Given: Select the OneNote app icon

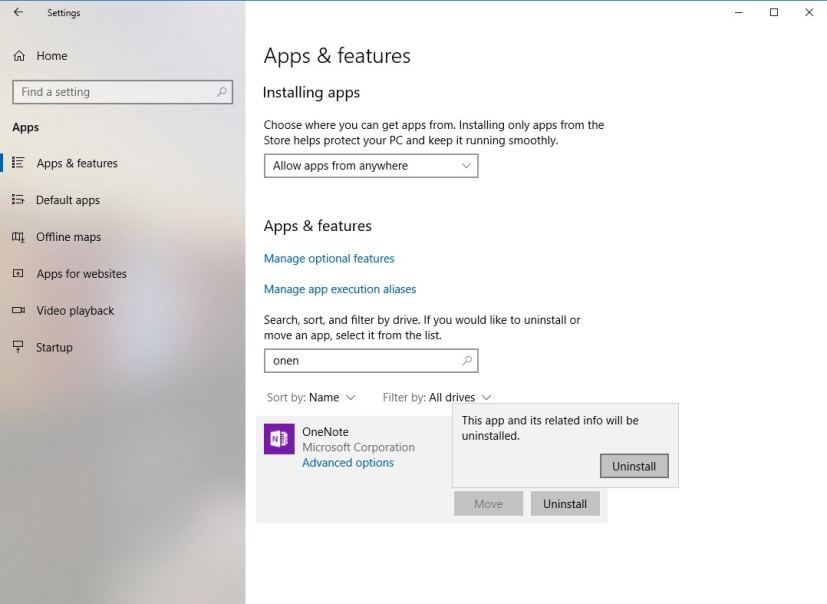Looking at the screenshot, I should coord(279,439).
